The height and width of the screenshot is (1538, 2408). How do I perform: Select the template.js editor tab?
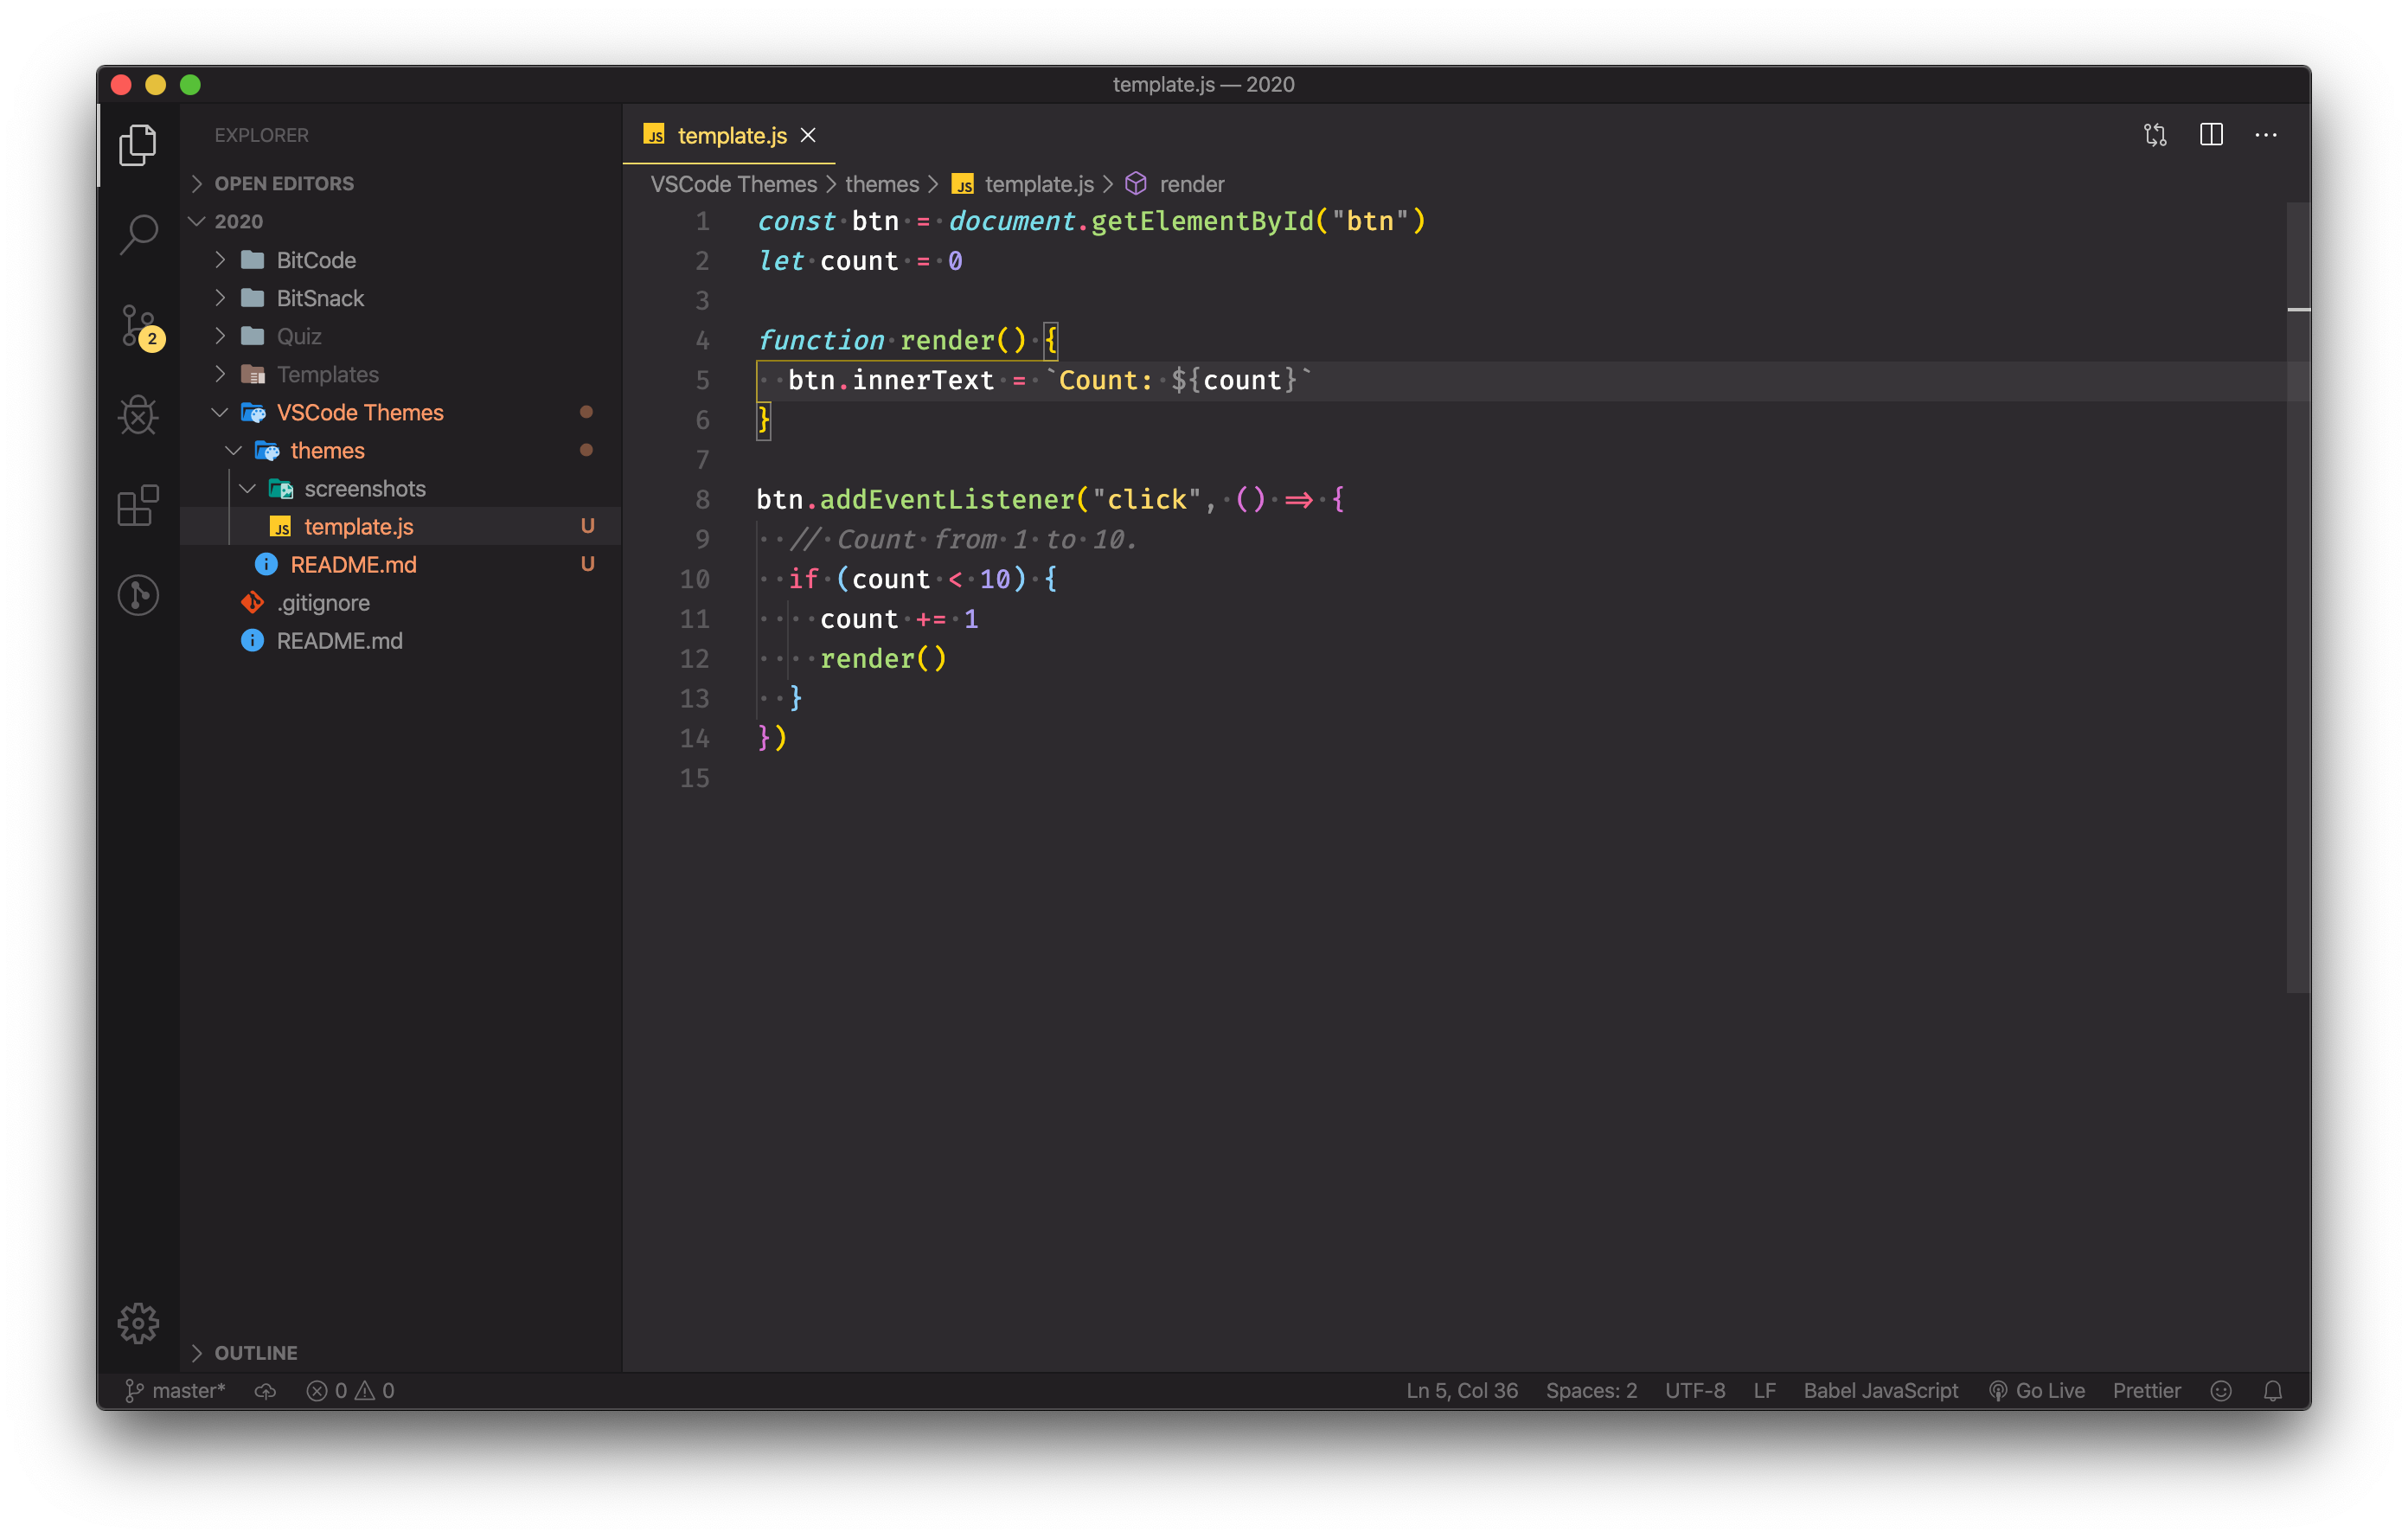(x=731, y=135)
